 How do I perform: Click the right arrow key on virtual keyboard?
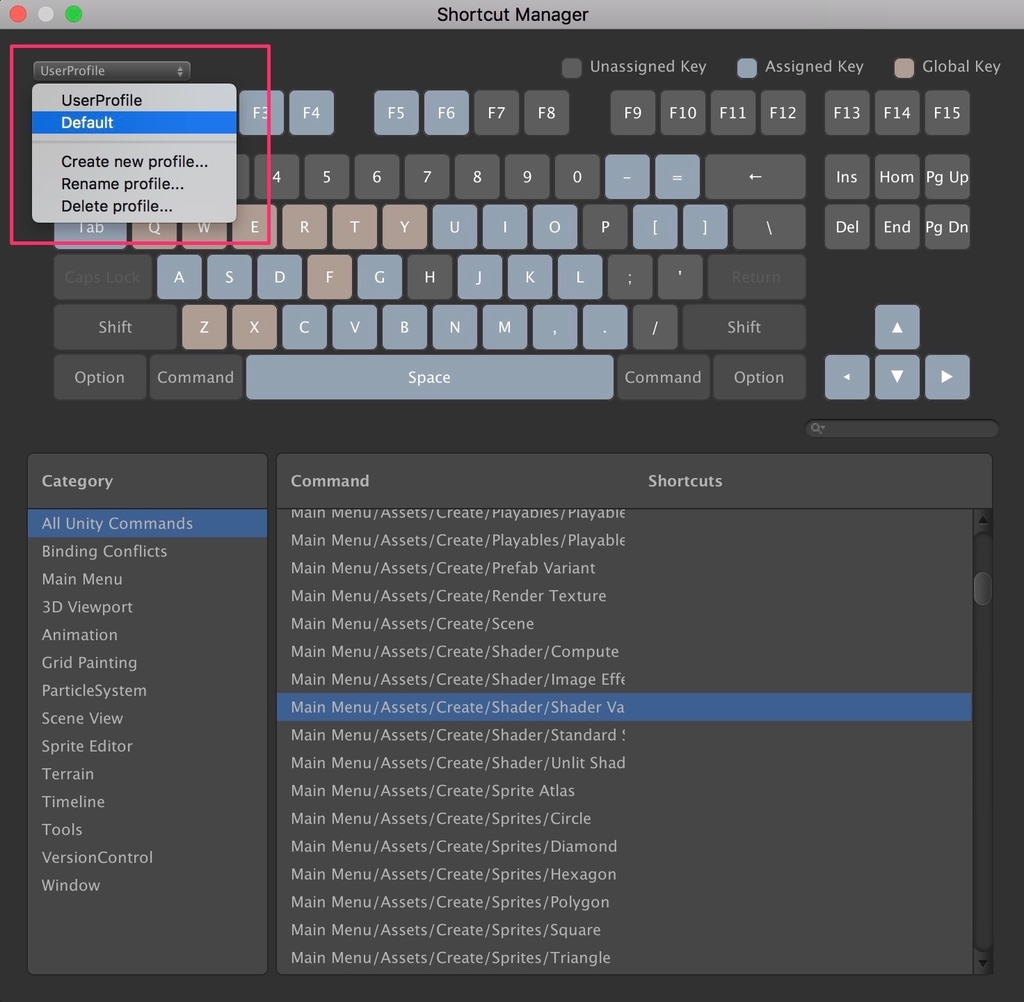(x=947, y=377)
